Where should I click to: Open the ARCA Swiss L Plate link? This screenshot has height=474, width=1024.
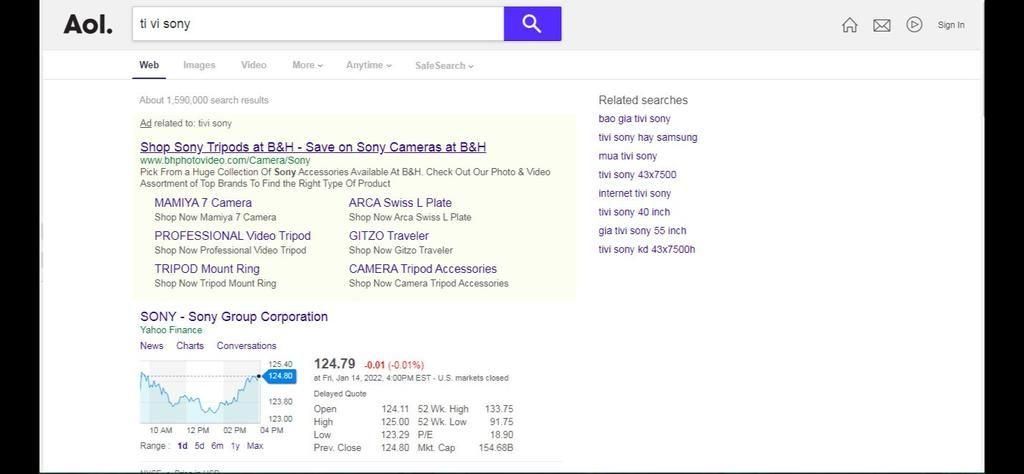coord(400,203)
